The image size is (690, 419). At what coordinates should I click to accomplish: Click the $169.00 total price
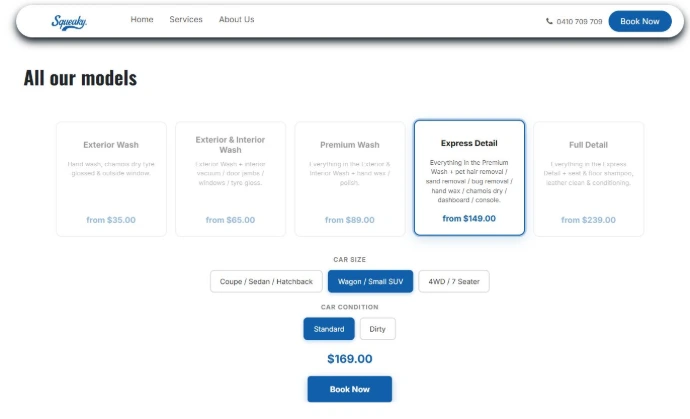[x=350, y=359]
